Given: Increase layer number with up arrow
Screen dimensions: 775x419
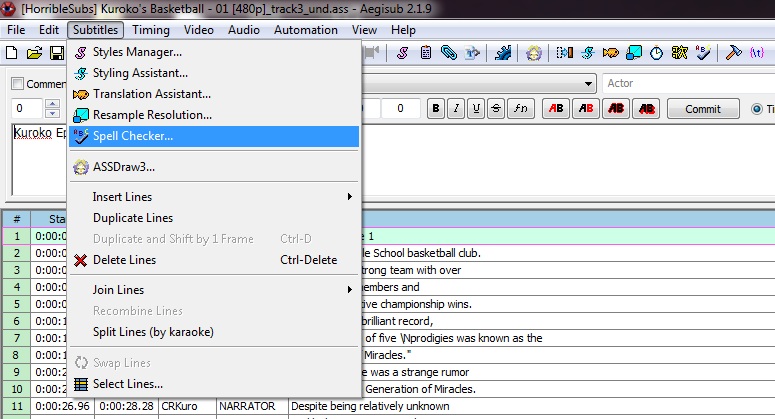Looking at the screenshot, I should [52, 103].
